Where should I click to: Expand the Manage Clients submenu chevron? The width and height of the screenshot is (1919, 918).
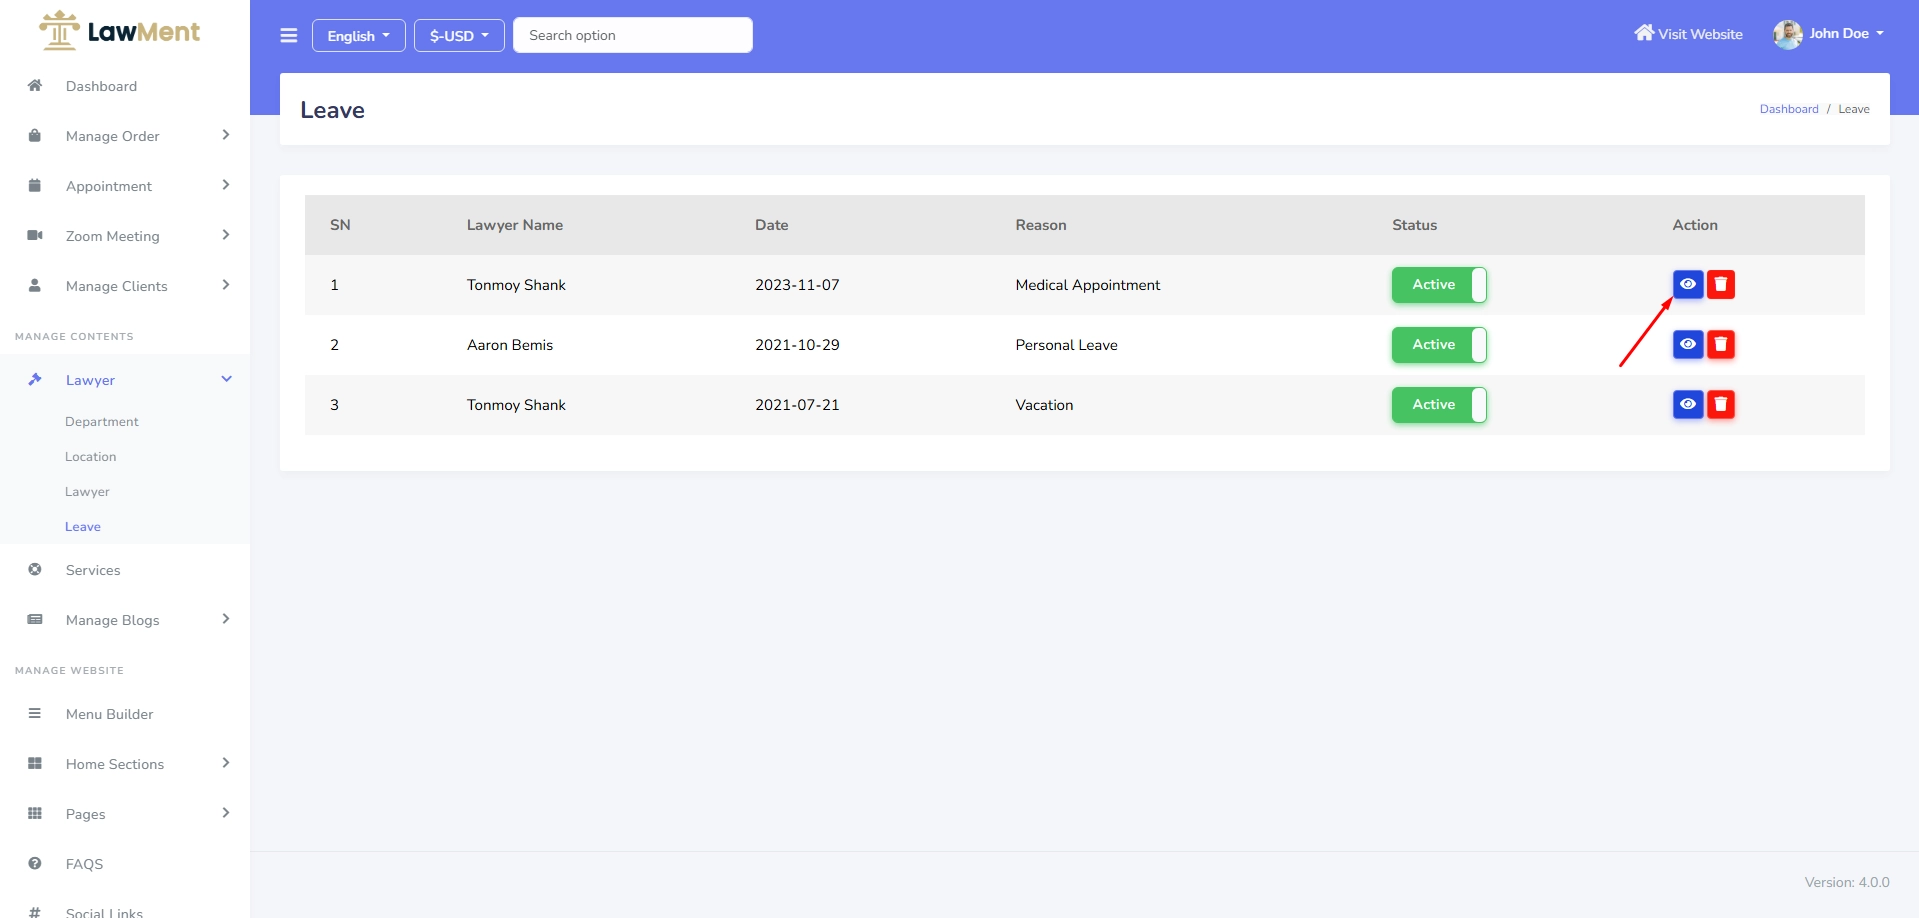coord(226,285)
